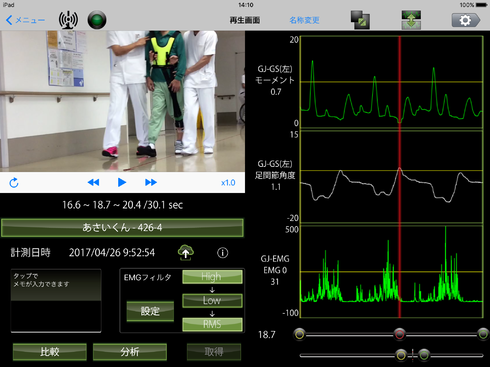
Task: Click the video reload loop icon
Action: click(14, 183)
